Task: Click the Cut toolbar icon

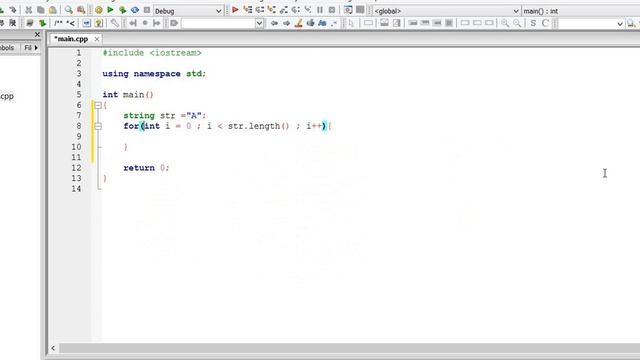Action: [x=29, y=10]
